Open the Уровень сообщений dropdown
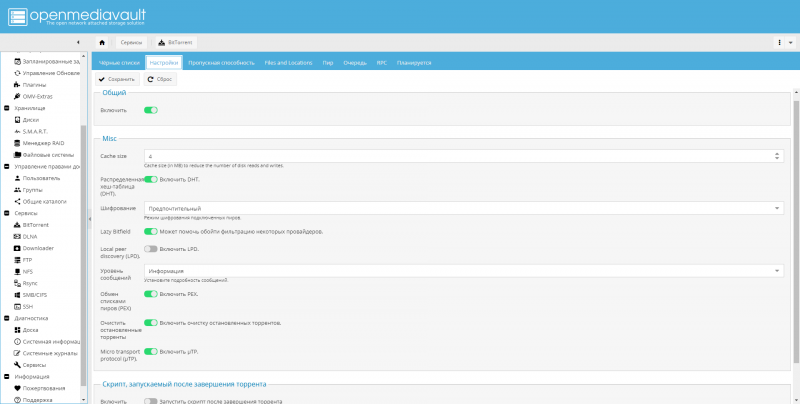The image size is (800, 404). [x=464, y=271]
